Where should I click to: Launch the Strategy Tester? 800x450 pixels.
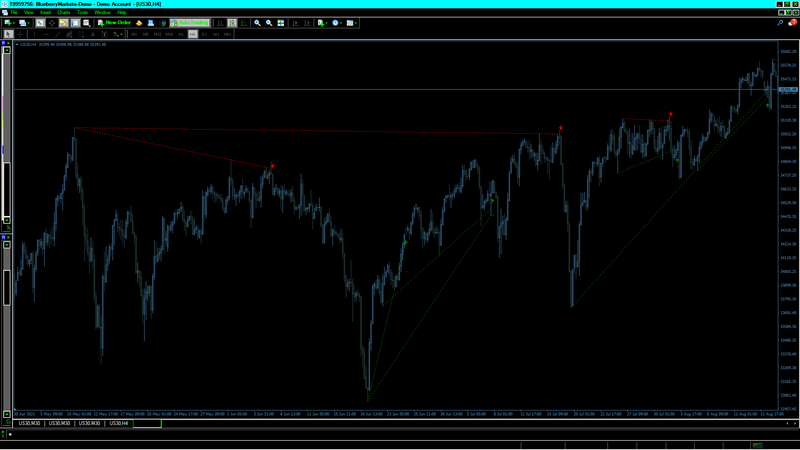tap(87, 23)
